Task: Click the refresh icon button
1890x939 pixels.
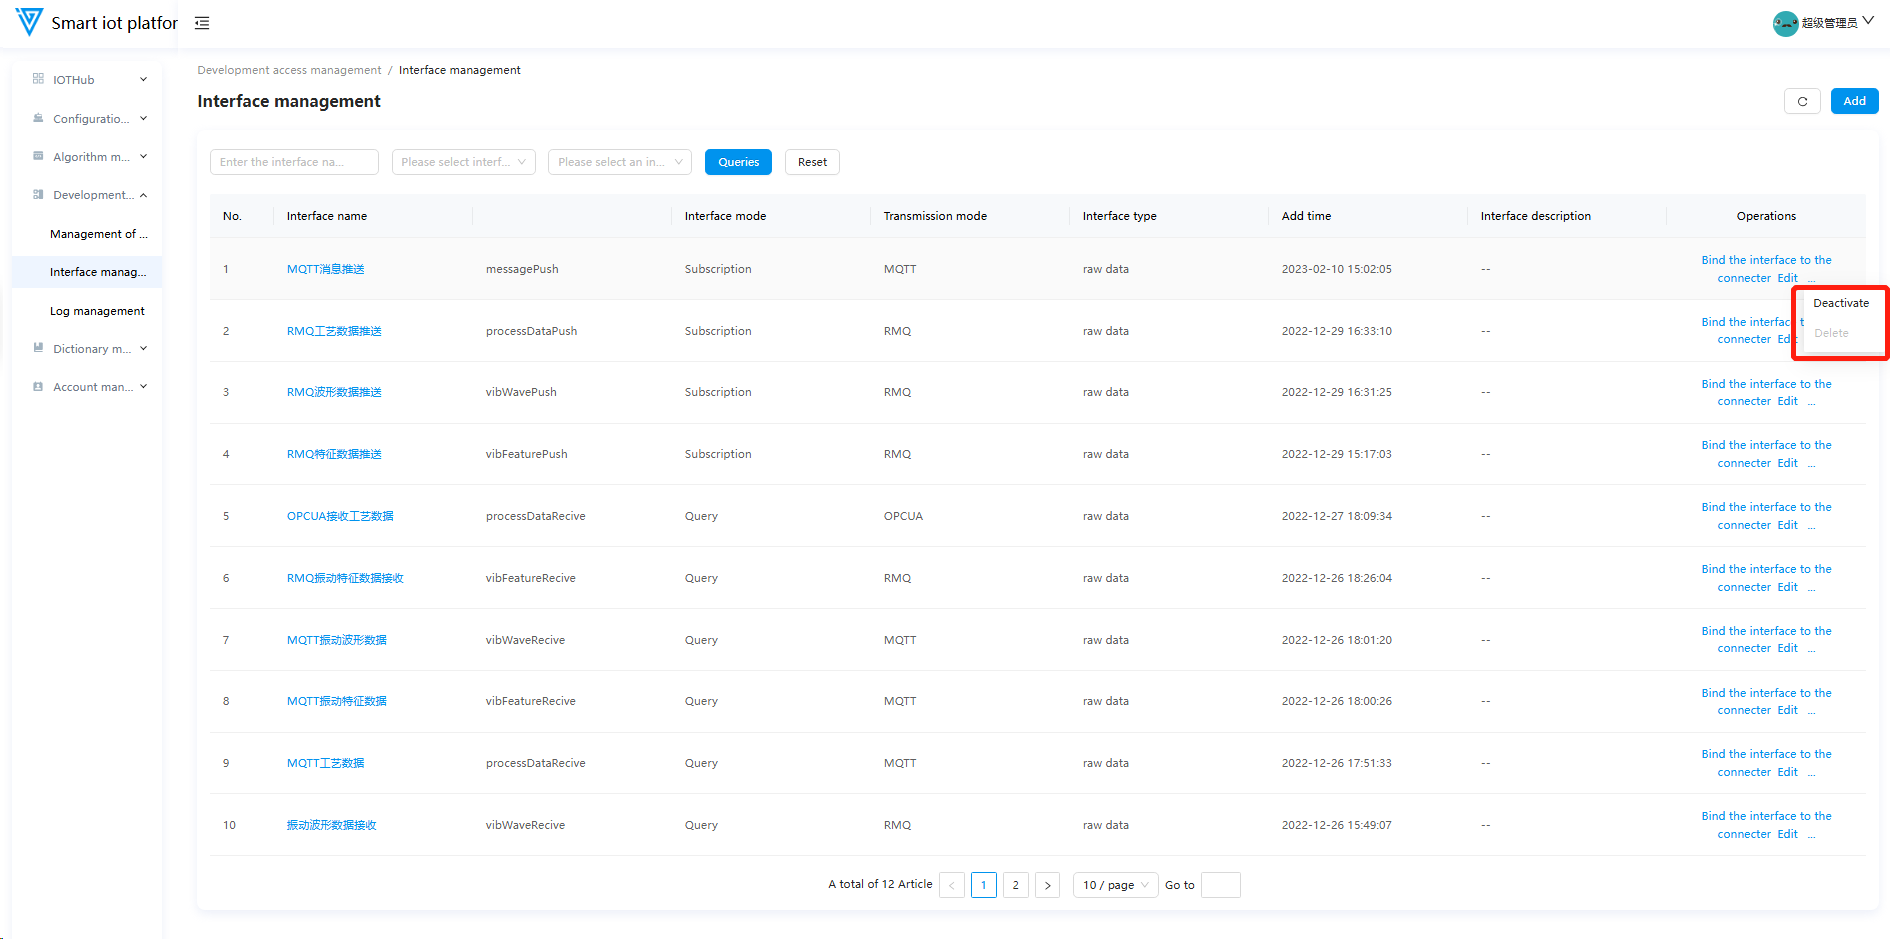Action: (x=1802, y=101)
